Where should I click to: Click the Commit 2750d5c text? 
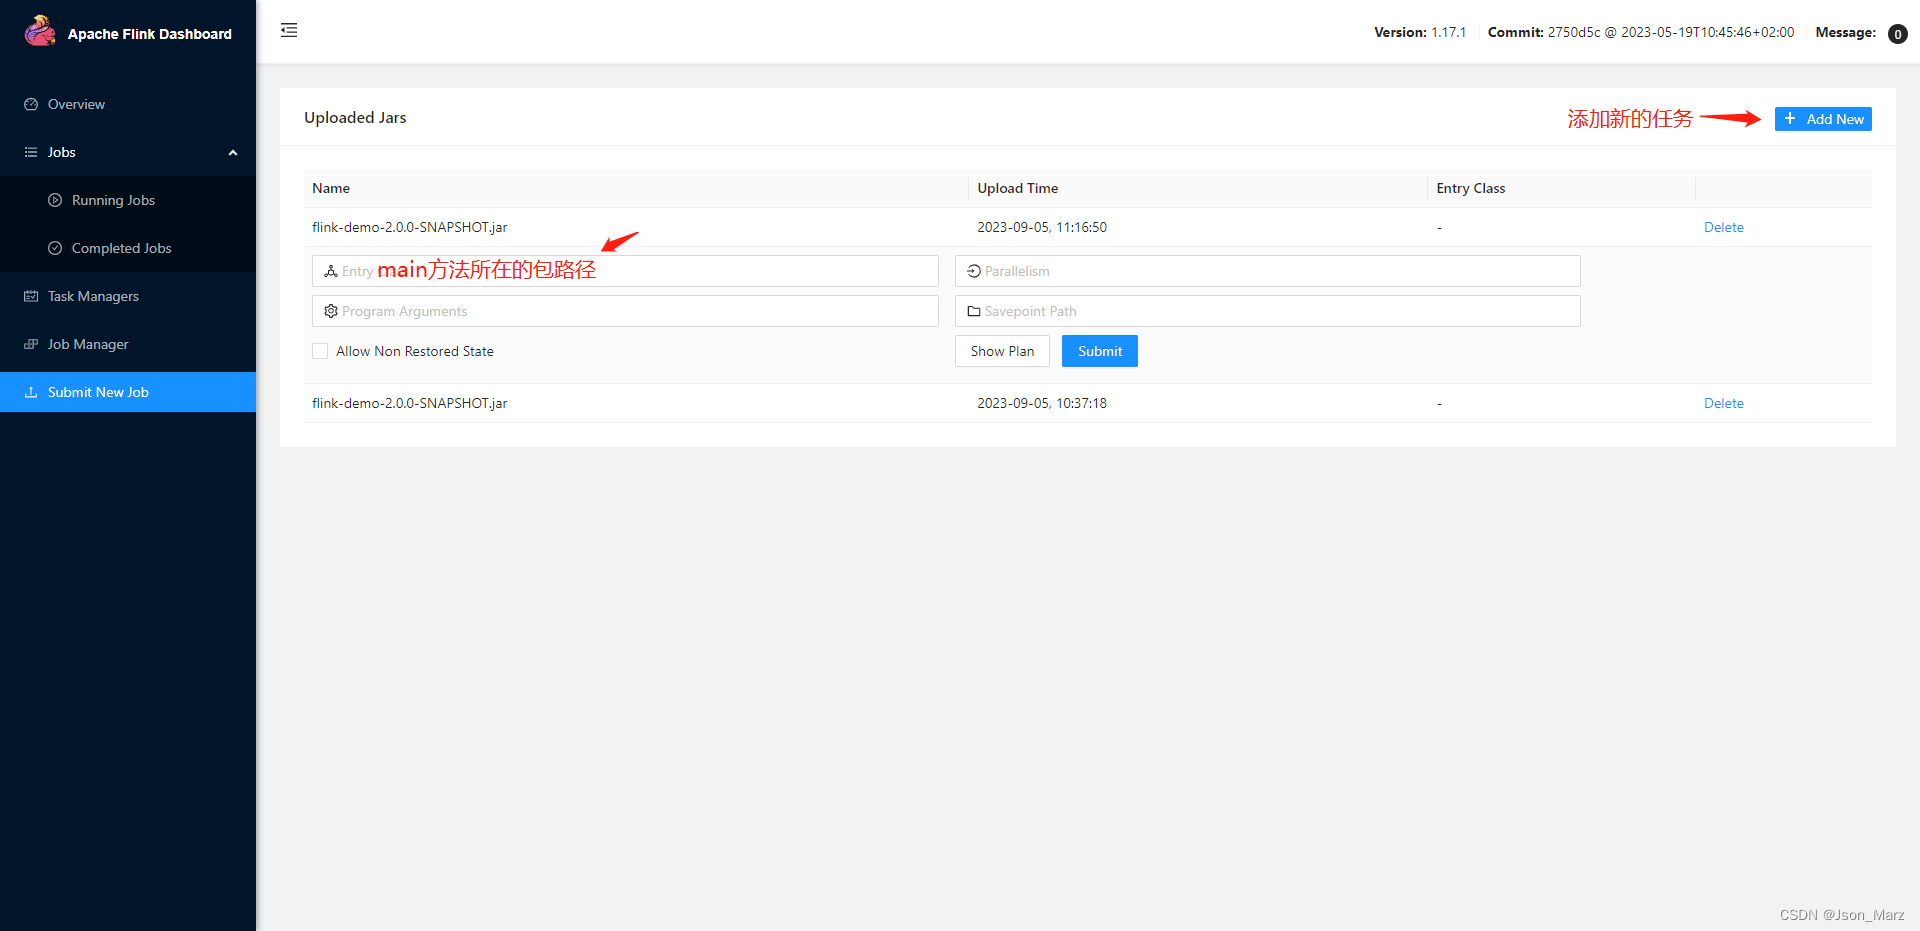click(x=1641, y=32)
